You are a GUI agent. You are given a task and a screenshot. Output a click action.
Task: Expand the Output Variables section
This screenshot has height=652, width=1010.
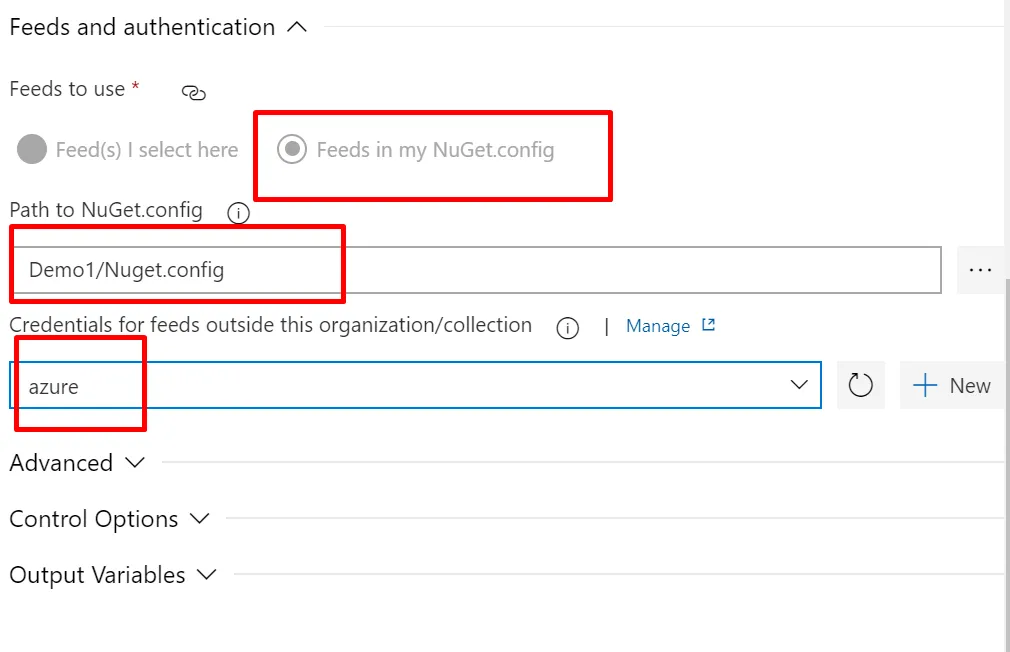point(207,575)
